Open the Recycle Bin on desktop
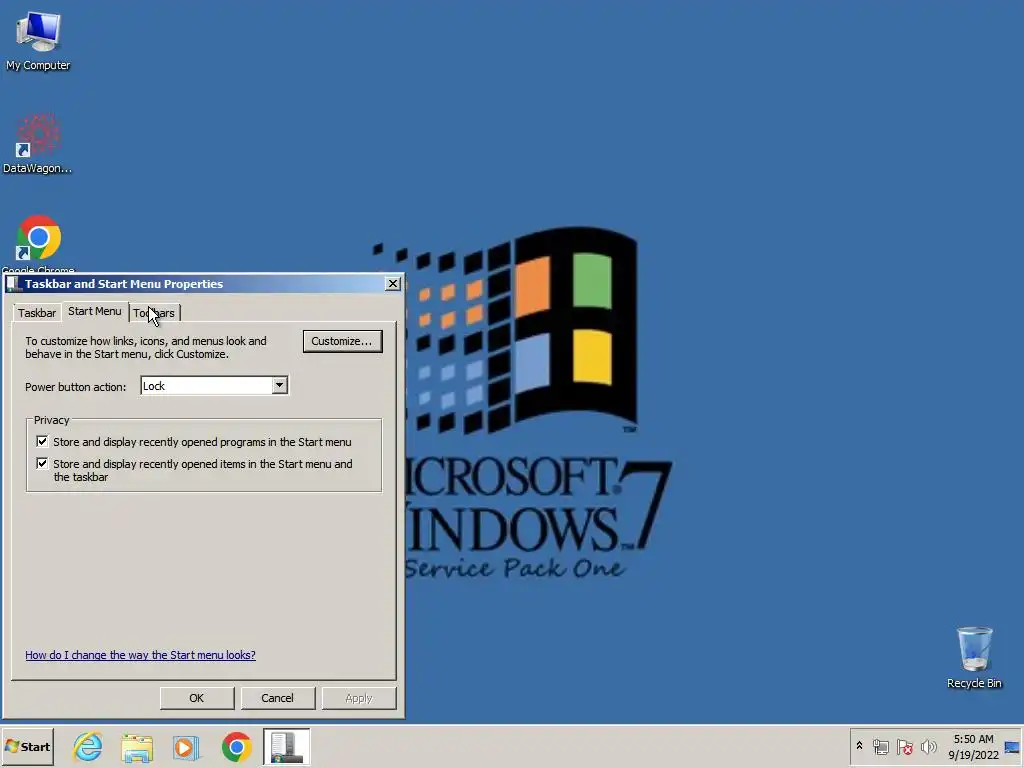 [974, 657]
